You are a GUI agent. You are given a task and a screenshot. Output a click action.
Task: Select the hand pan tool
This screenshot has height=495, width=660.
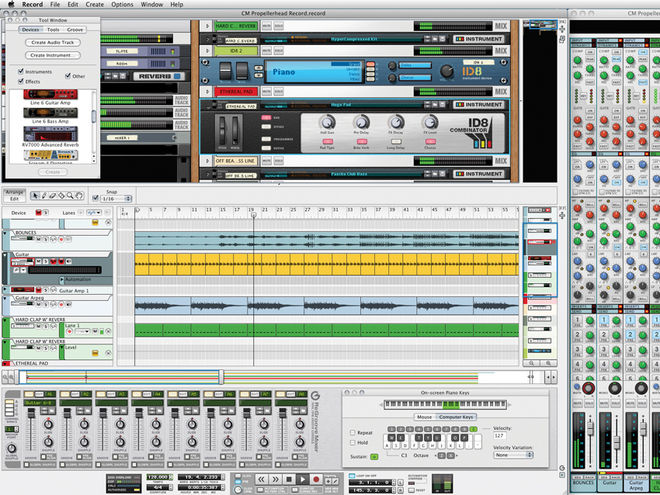point(79,195)
